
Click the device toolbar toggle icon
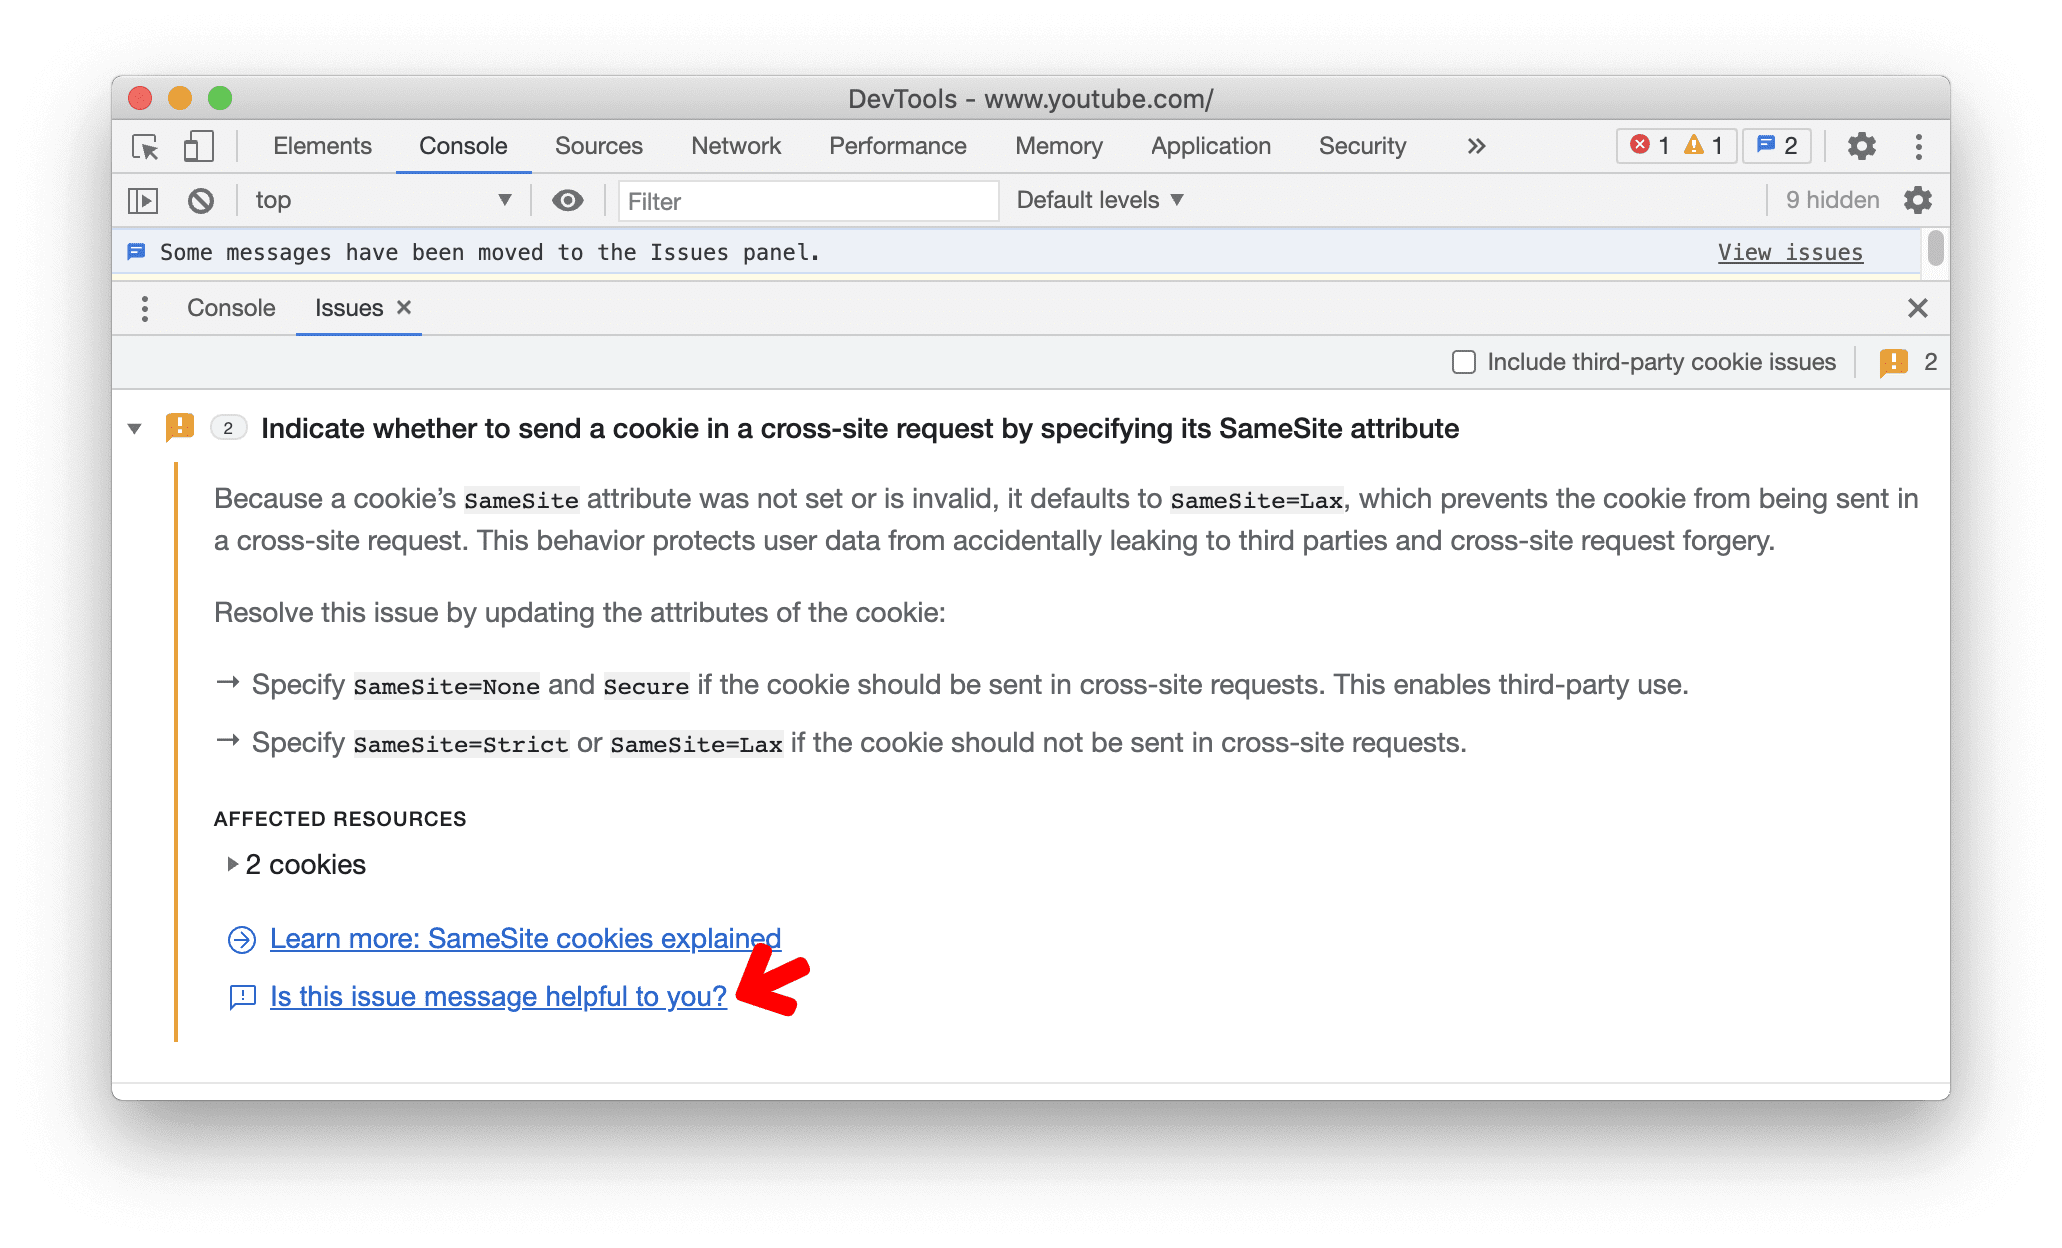pyautogui.click(x=196, y=144)
